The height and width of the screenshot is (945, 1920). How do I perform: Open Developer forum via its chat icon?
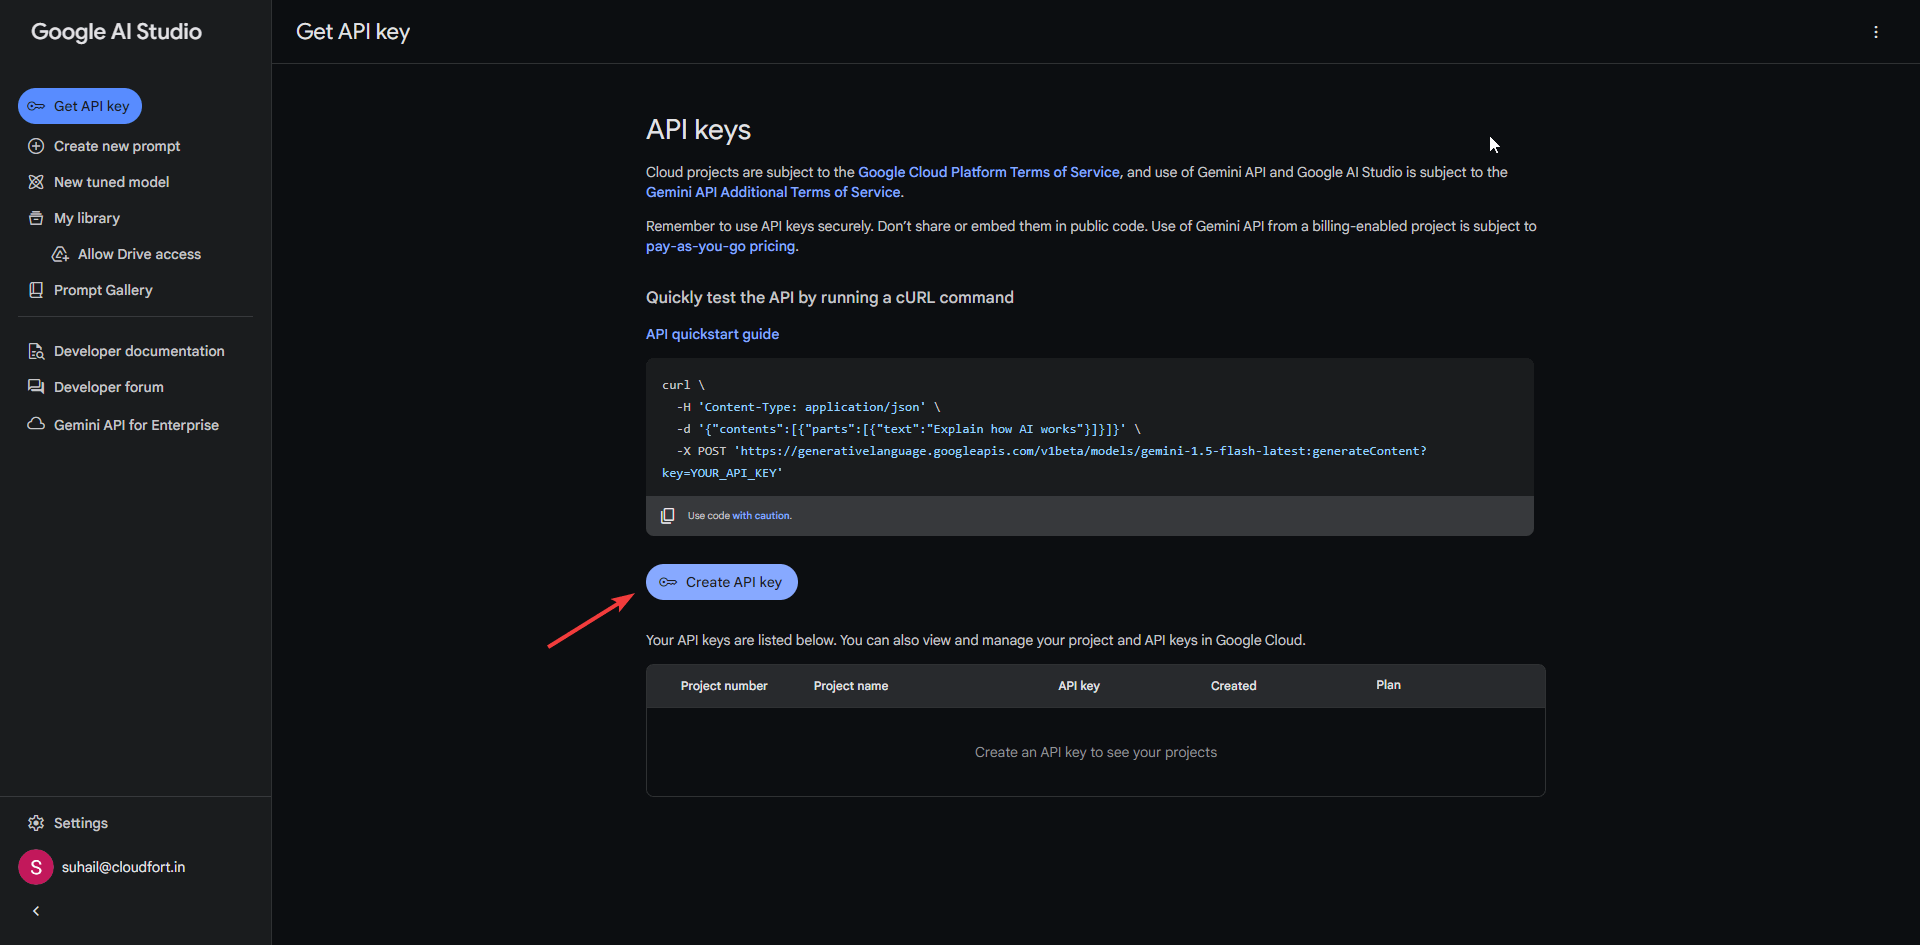coord(35,387)
